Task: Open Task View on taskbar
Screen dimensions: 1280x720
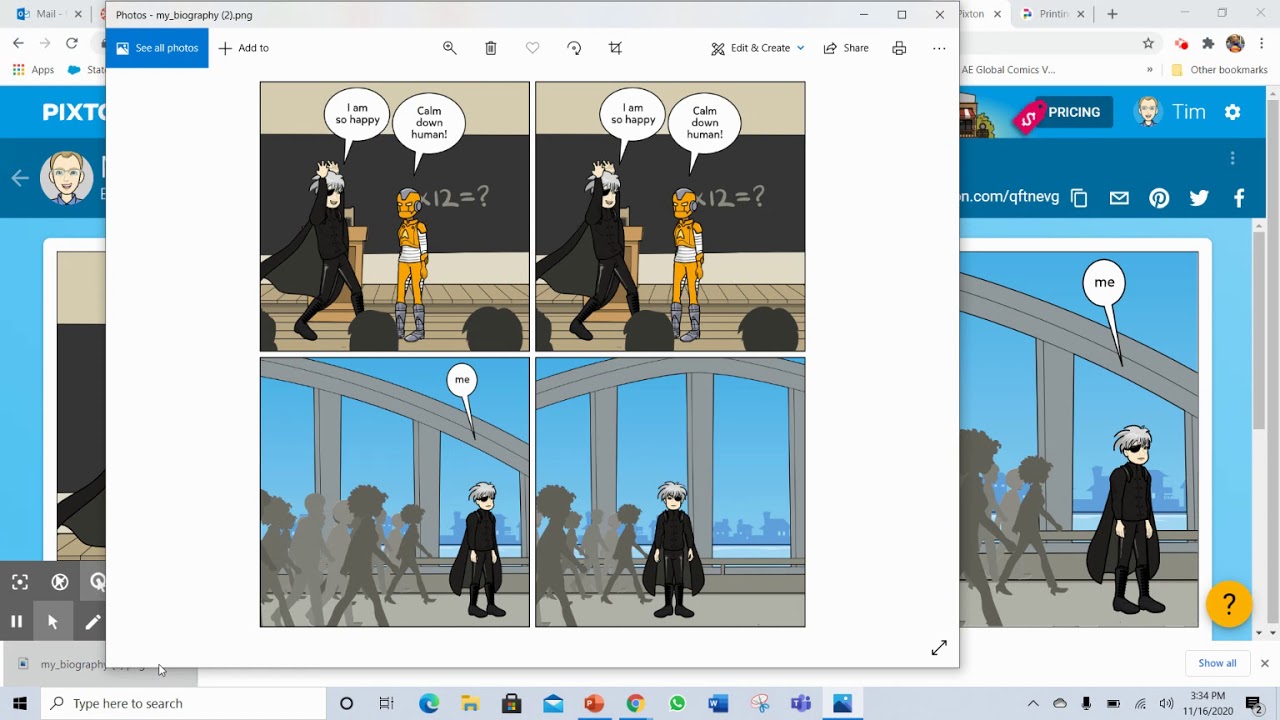Action: coord(387,703)
